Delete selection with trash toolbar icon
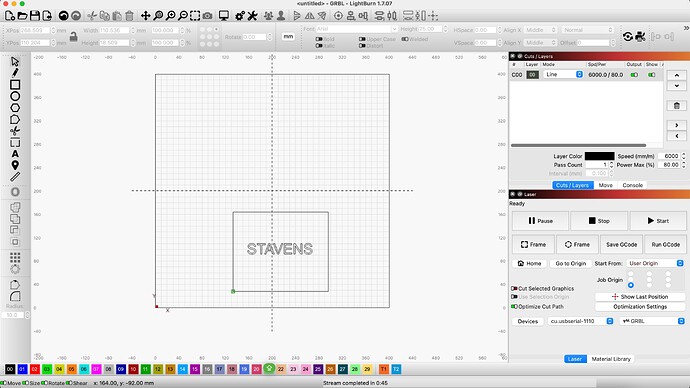Screen dimensions: 690x388 129,16
